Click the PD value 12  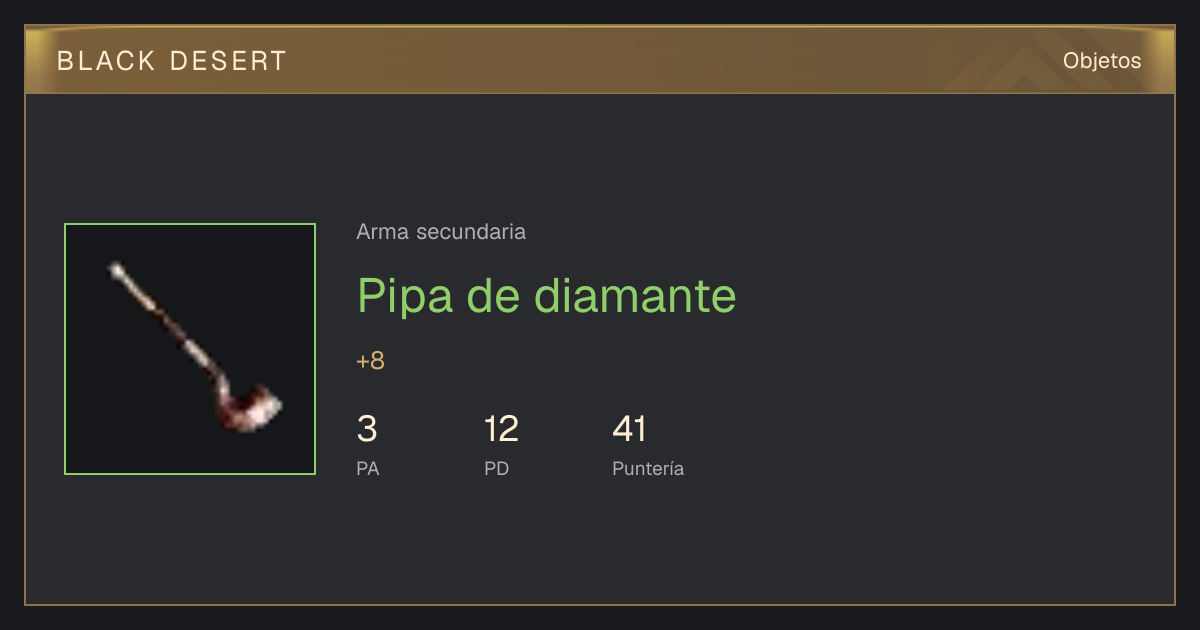[x=501, y=429]
